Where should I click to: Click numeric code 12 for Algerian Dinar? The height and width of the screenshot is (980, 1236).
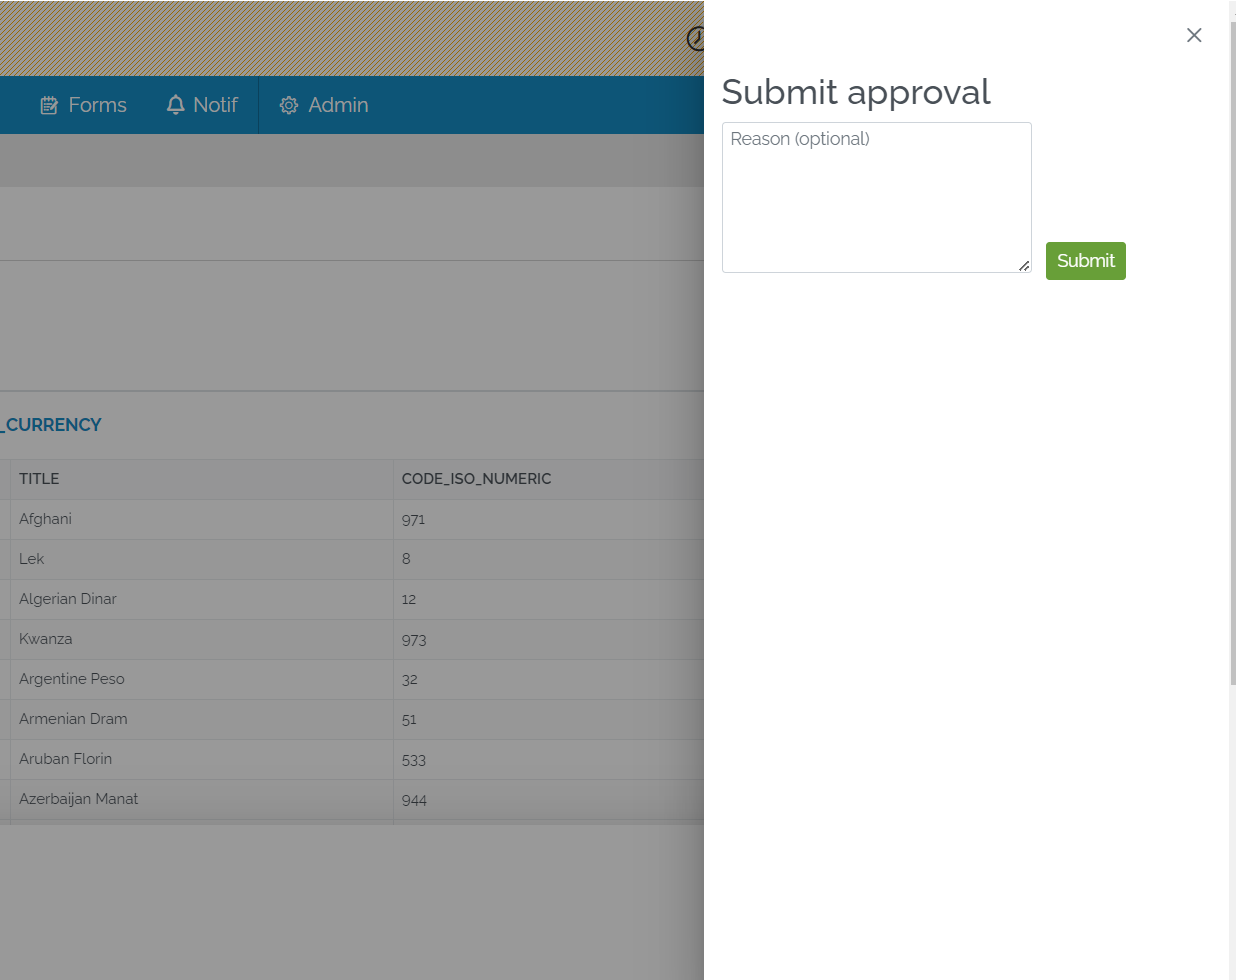pos(409,600)
